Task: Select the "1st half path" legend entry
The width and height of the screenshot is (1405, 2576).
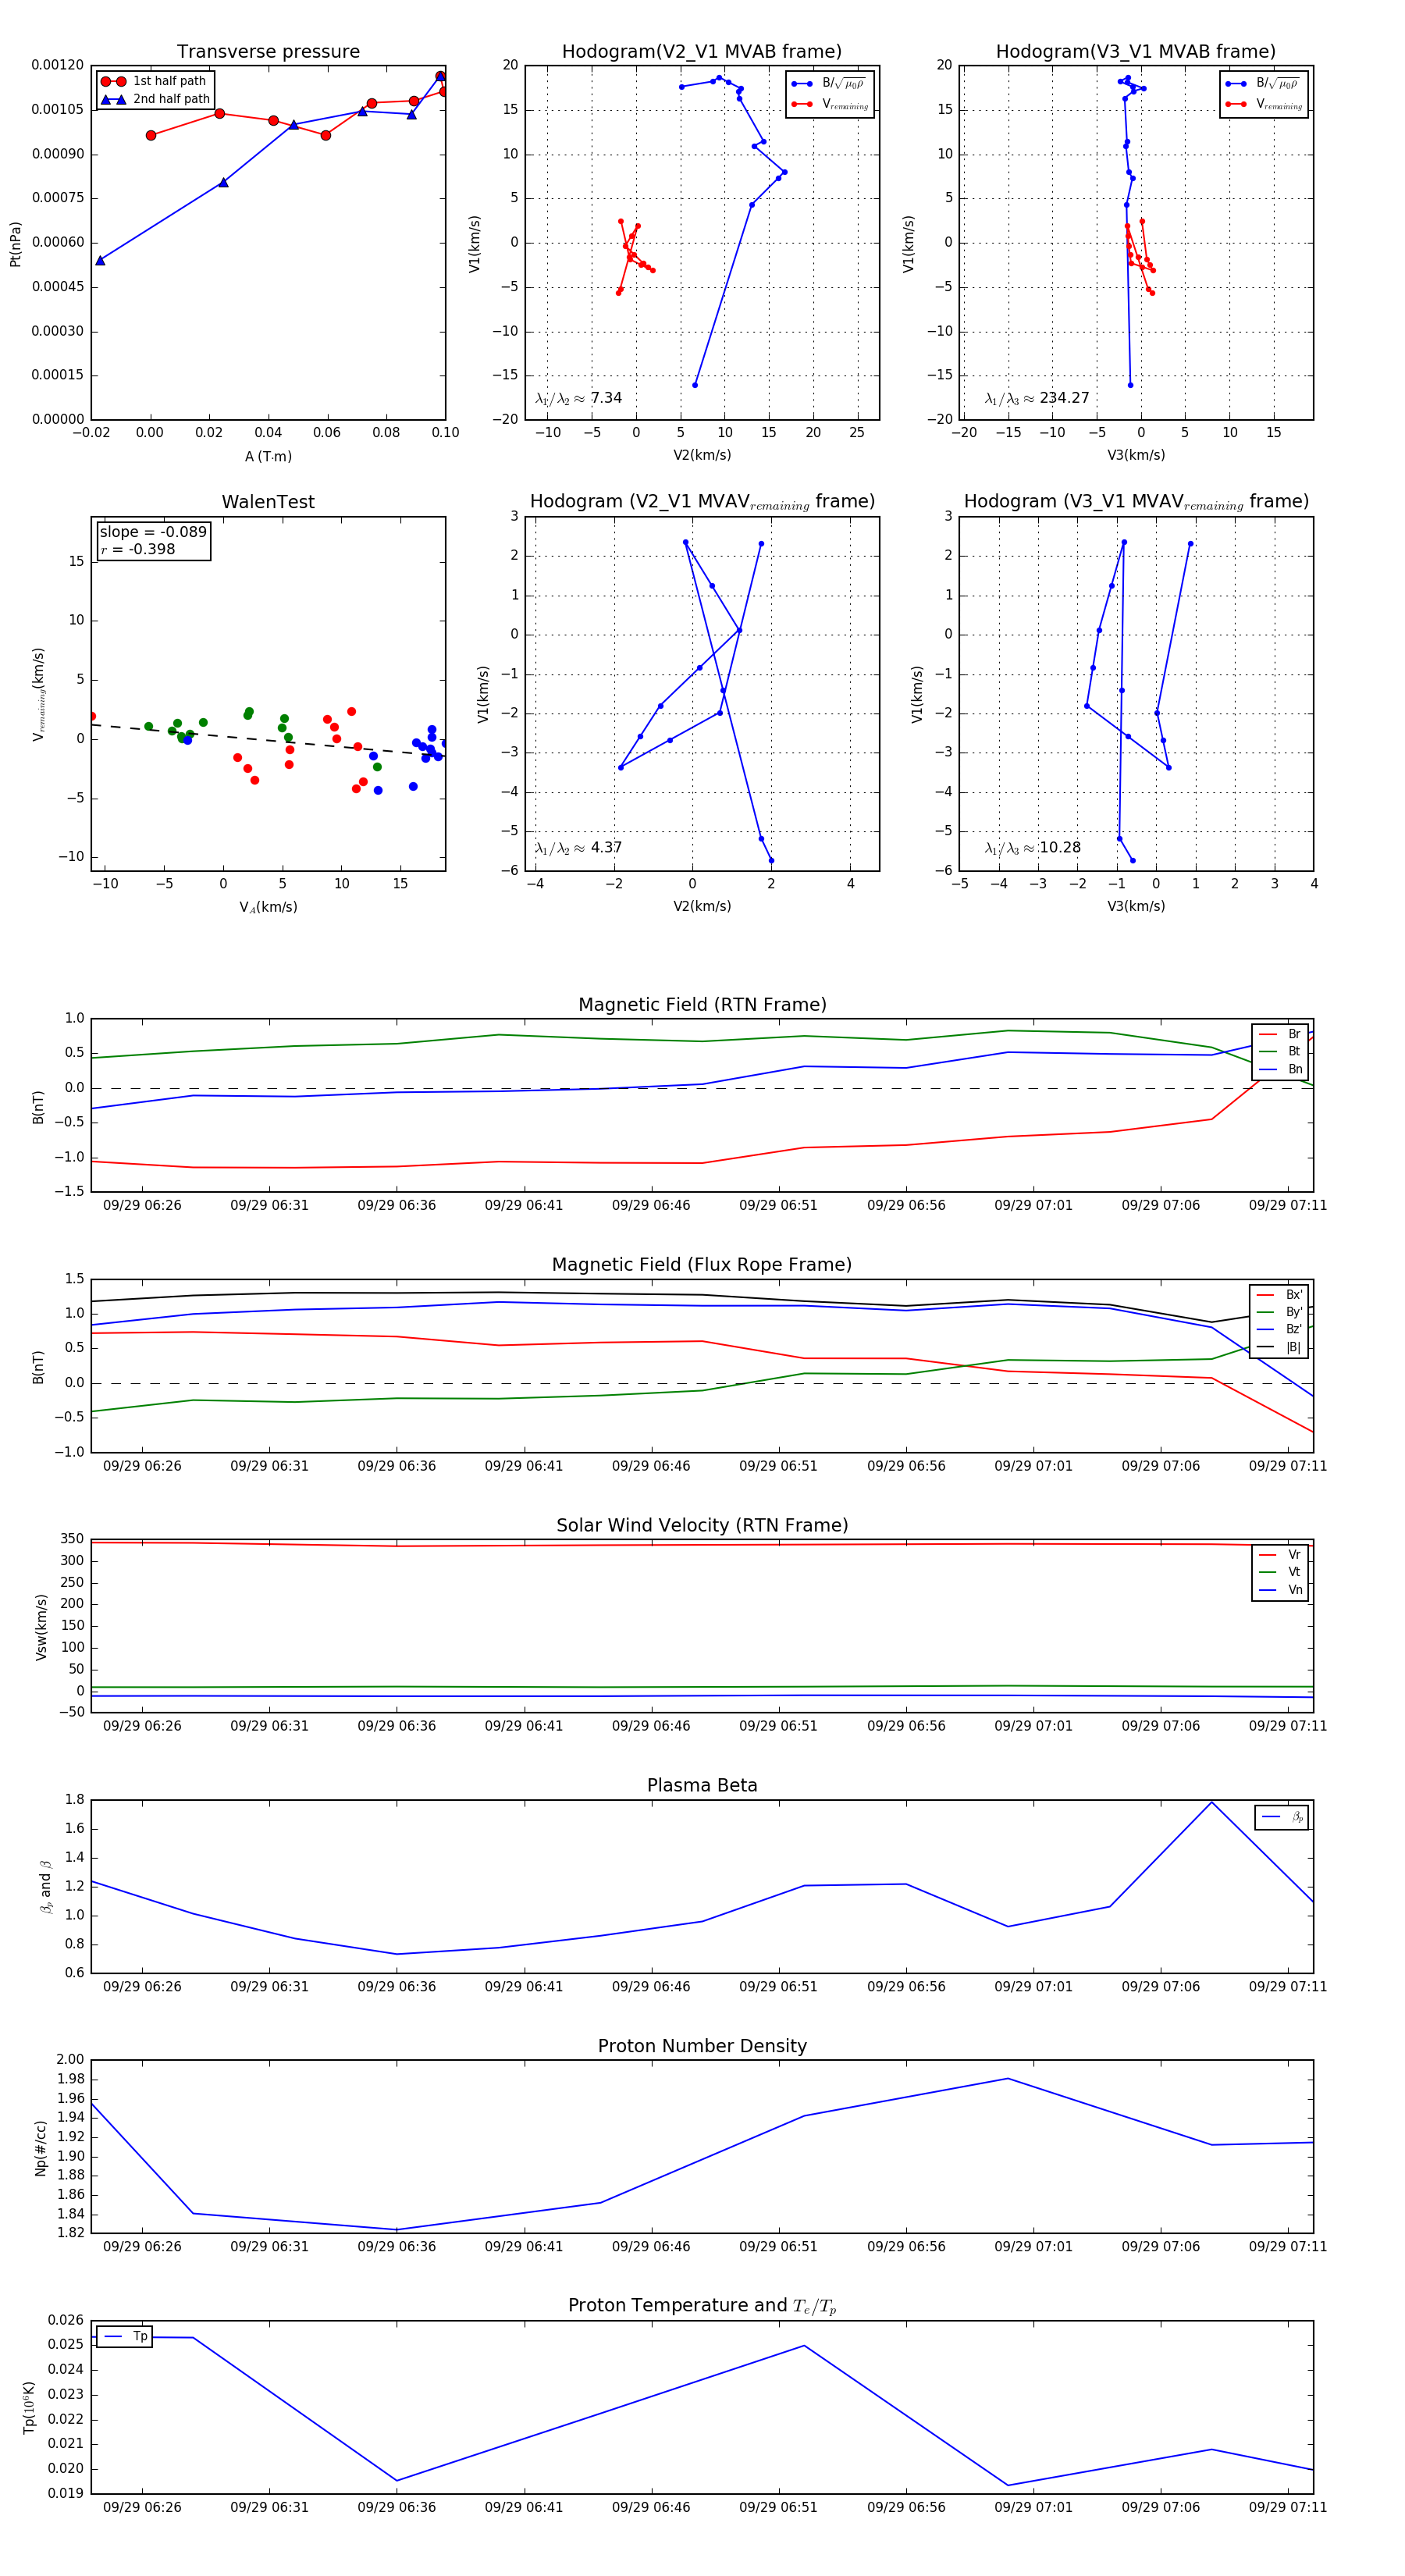Action: pos(156,81)
